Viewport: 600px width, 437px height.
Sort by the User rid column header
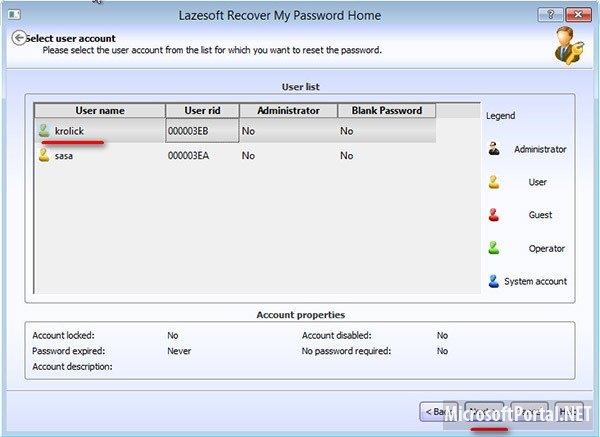pyautogui.click(x=202, y=111)
